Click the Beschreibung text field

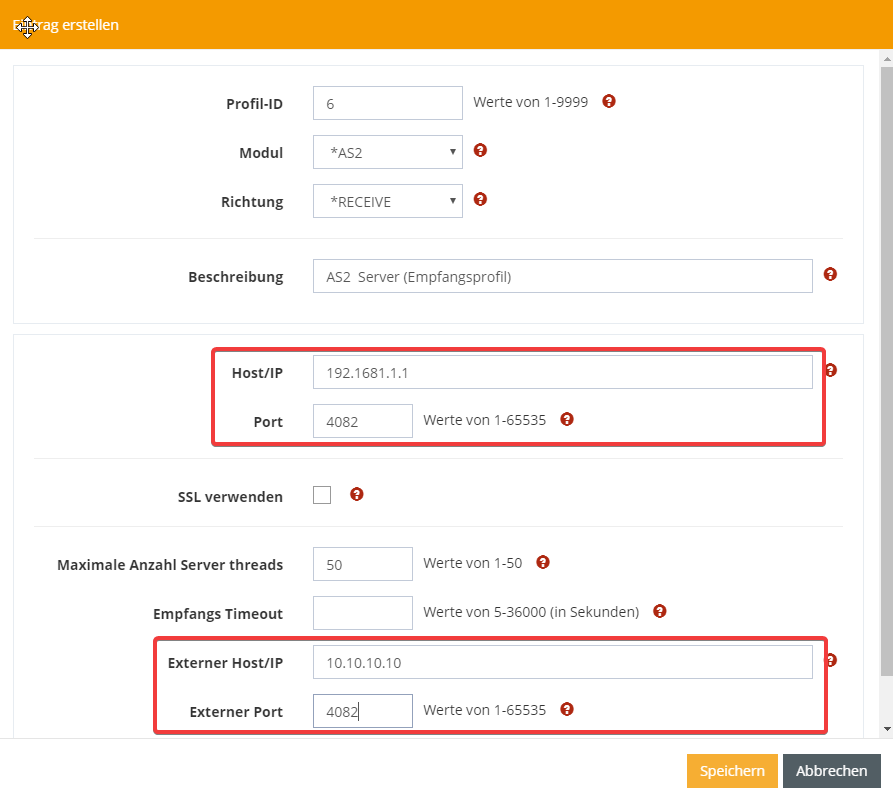tap(562, 277)
